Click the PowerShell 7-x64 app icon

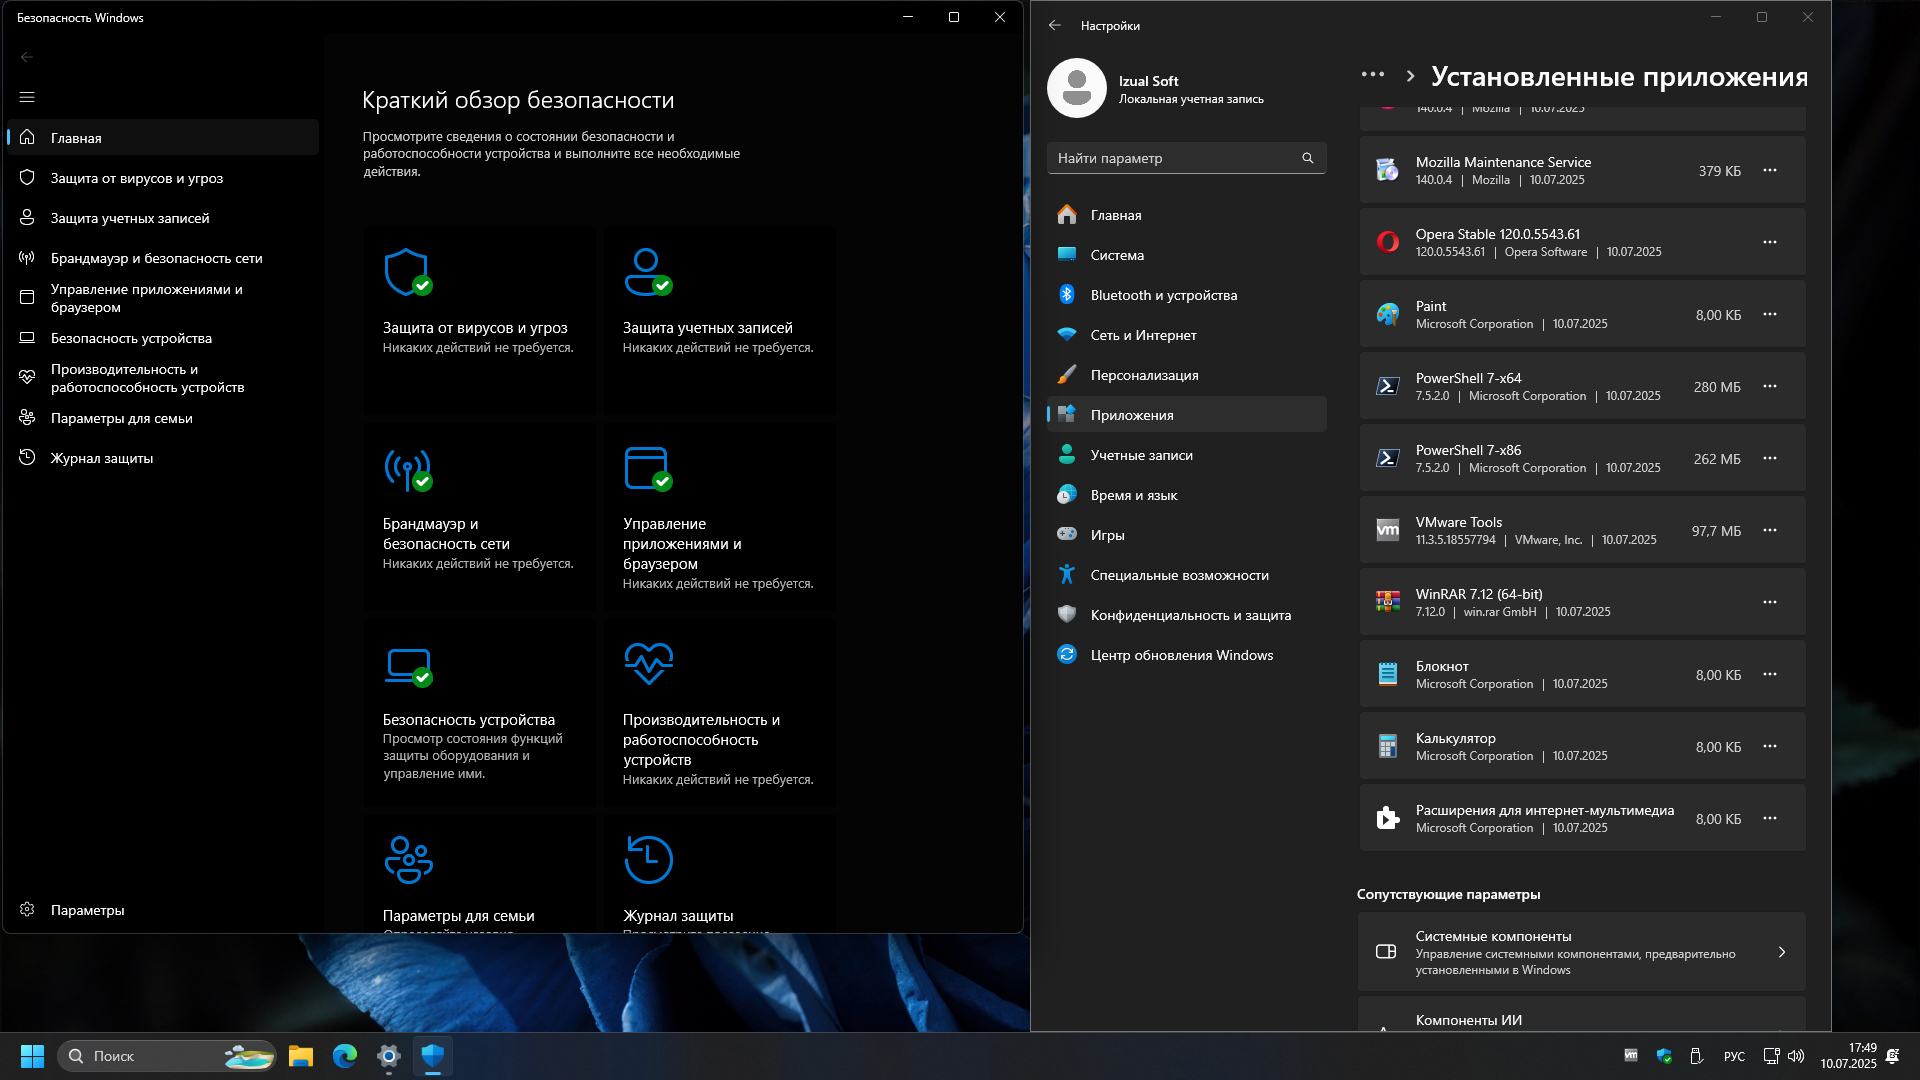[x=1387, y=386]
